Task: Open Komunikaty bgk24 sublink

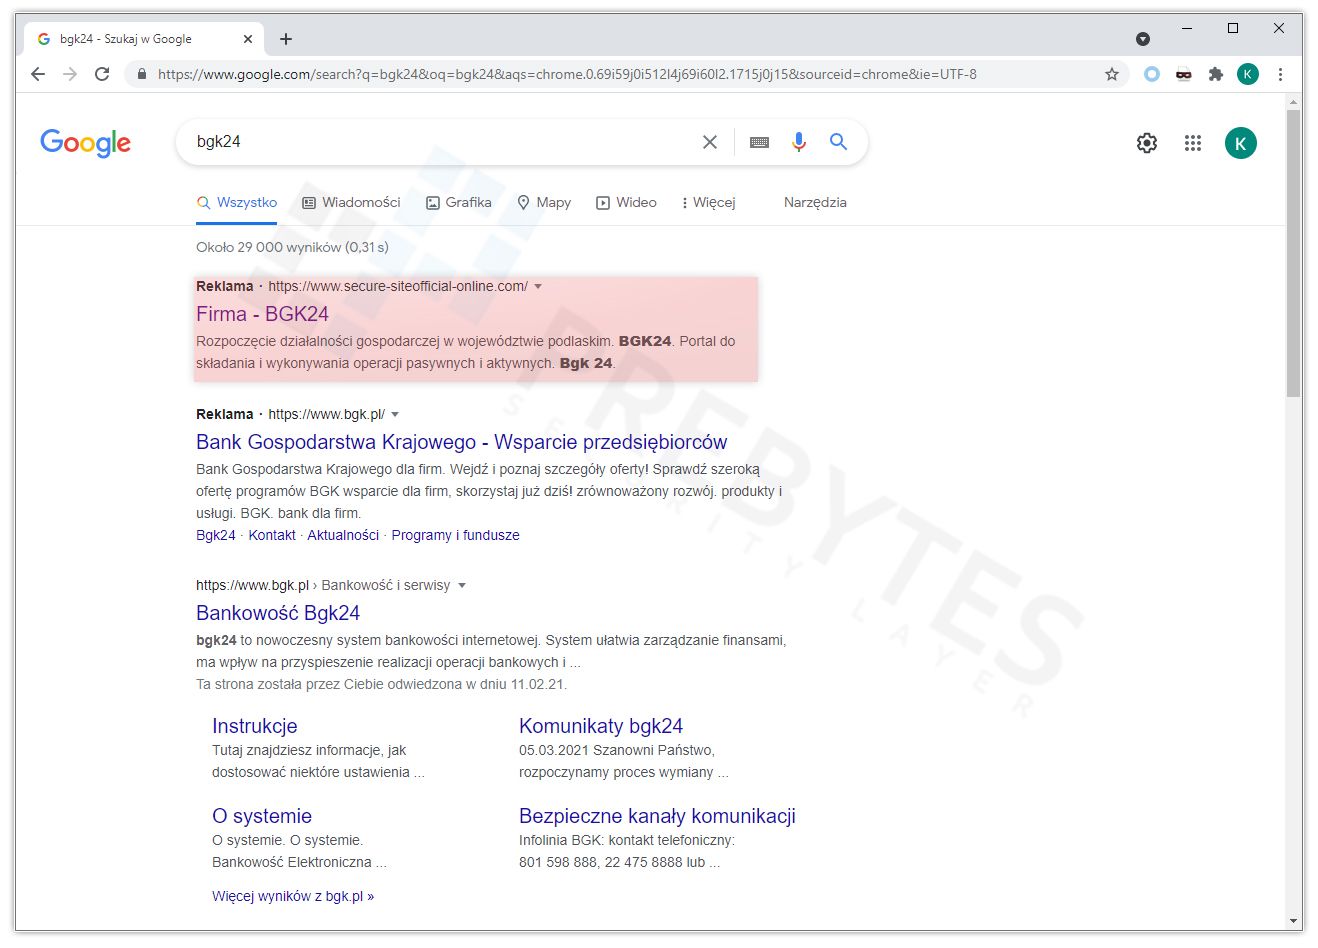Action: (601, 726)
